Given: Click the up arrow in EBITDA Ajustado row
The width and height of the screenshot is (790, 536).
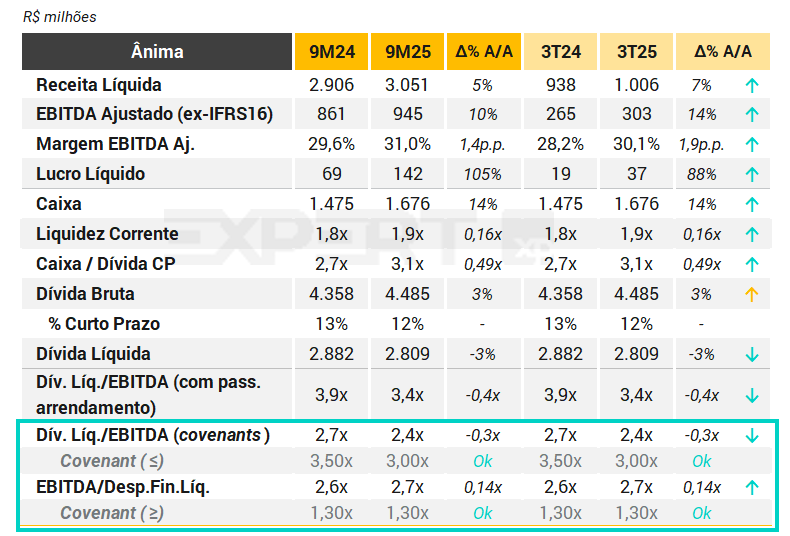Looking at the screenshot, I should (x=752, y=114).
